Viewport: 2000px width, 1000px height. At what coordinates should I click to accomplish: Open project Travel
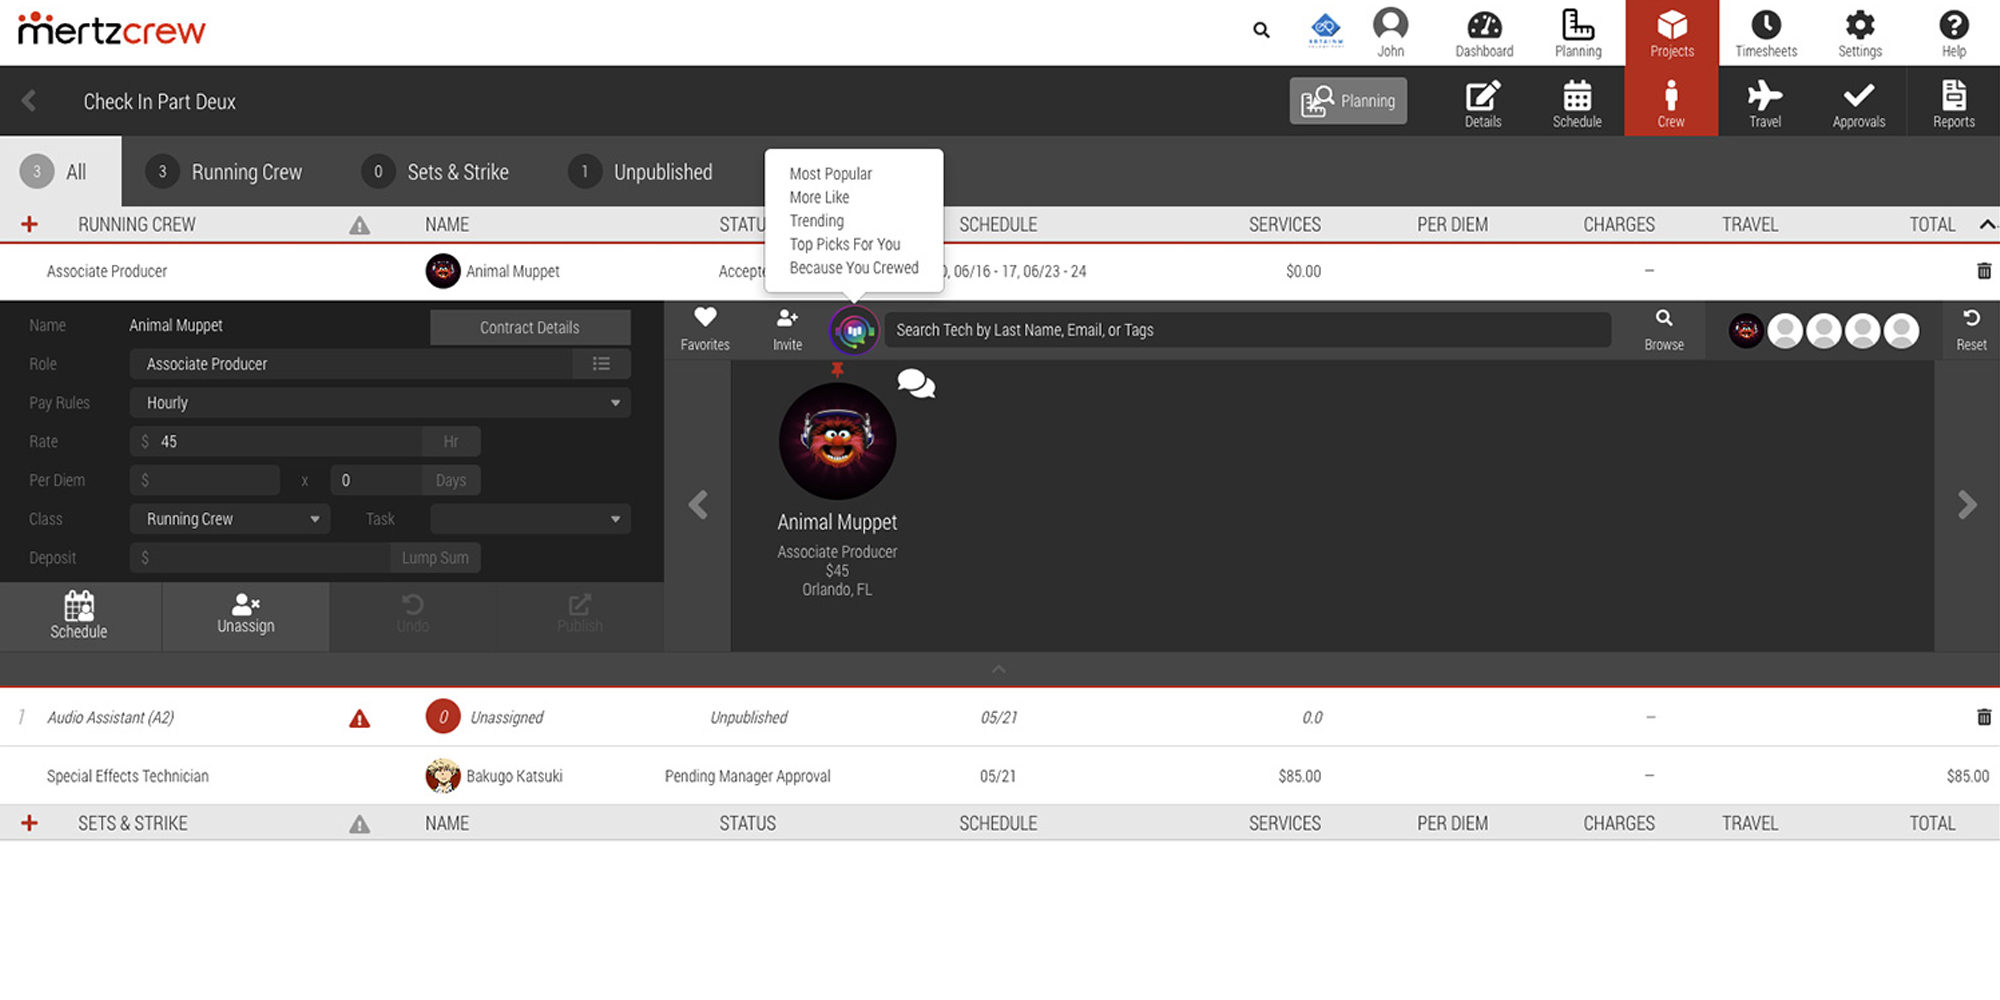(1765, 103)
